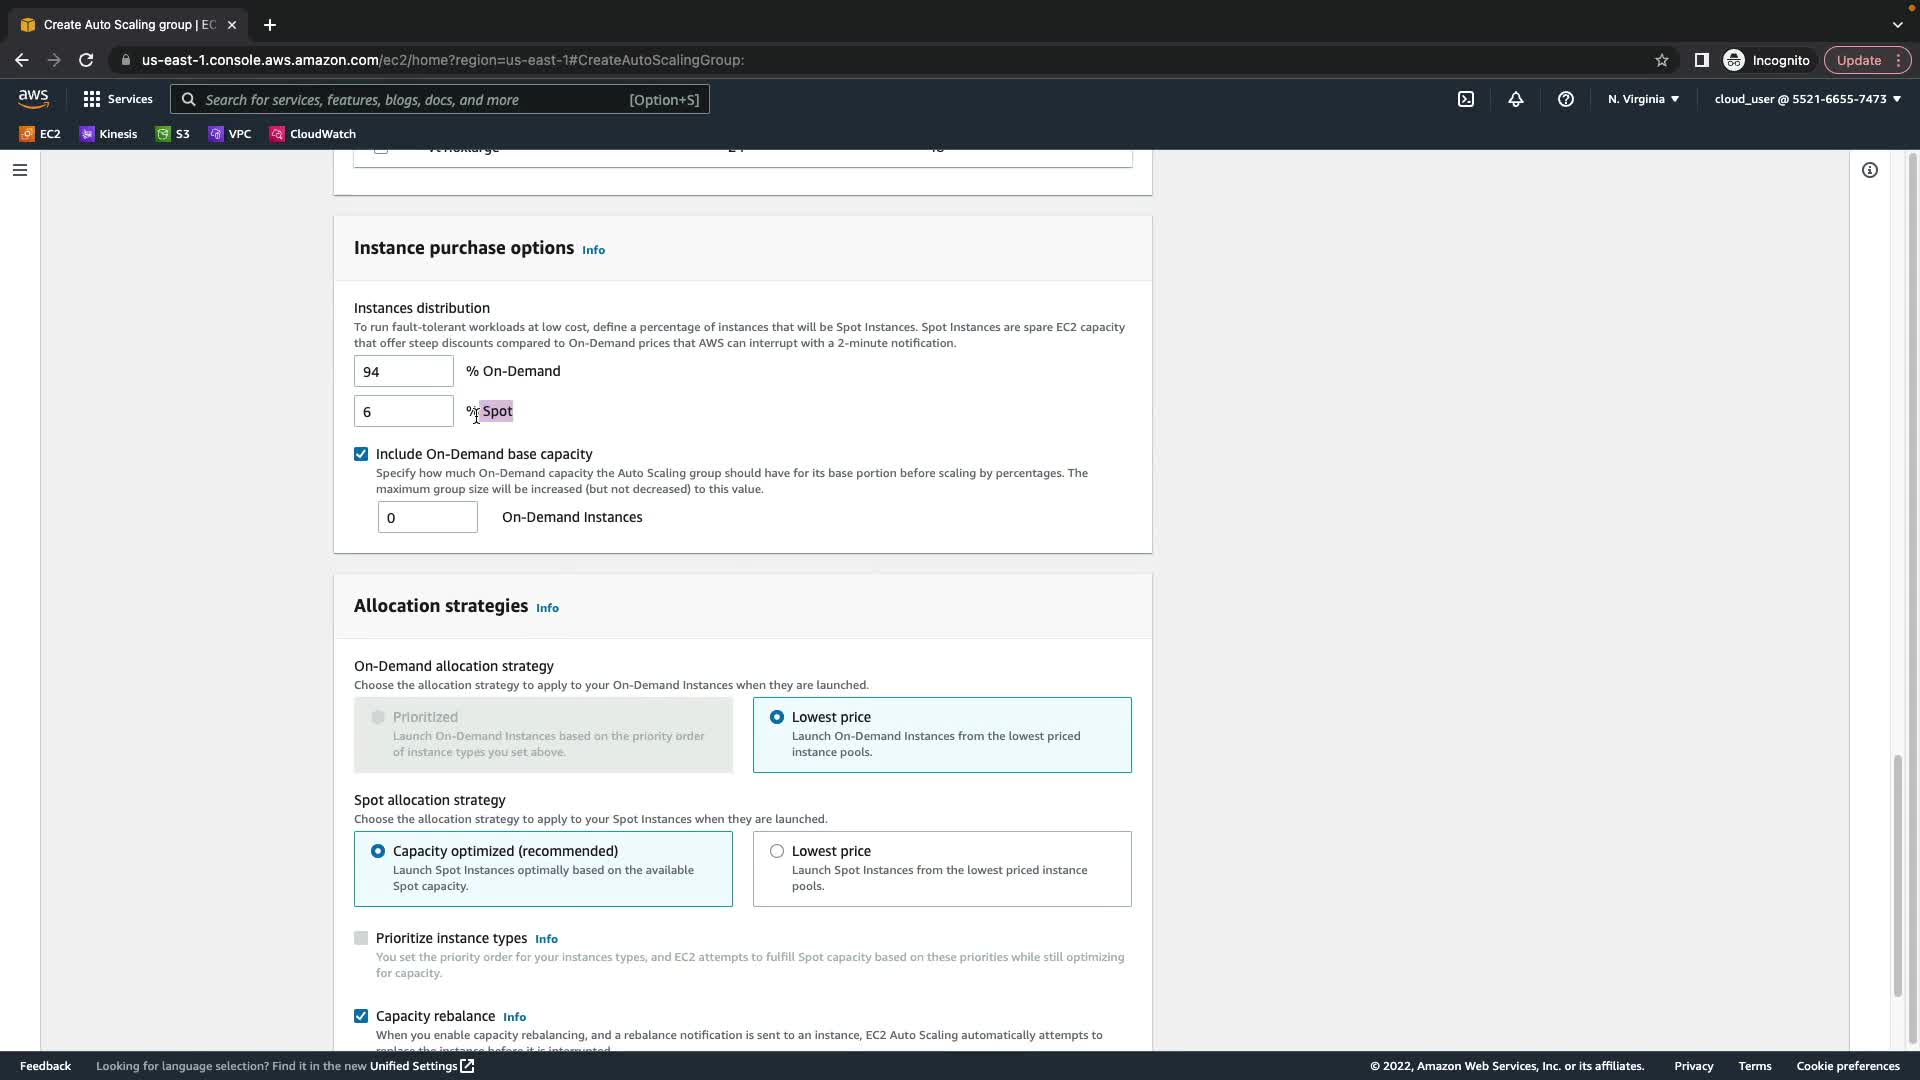This screenshot has height=1080, width=1920.
Task: Expand the N. Virginia region dropdown
Action: point(1643,99)
